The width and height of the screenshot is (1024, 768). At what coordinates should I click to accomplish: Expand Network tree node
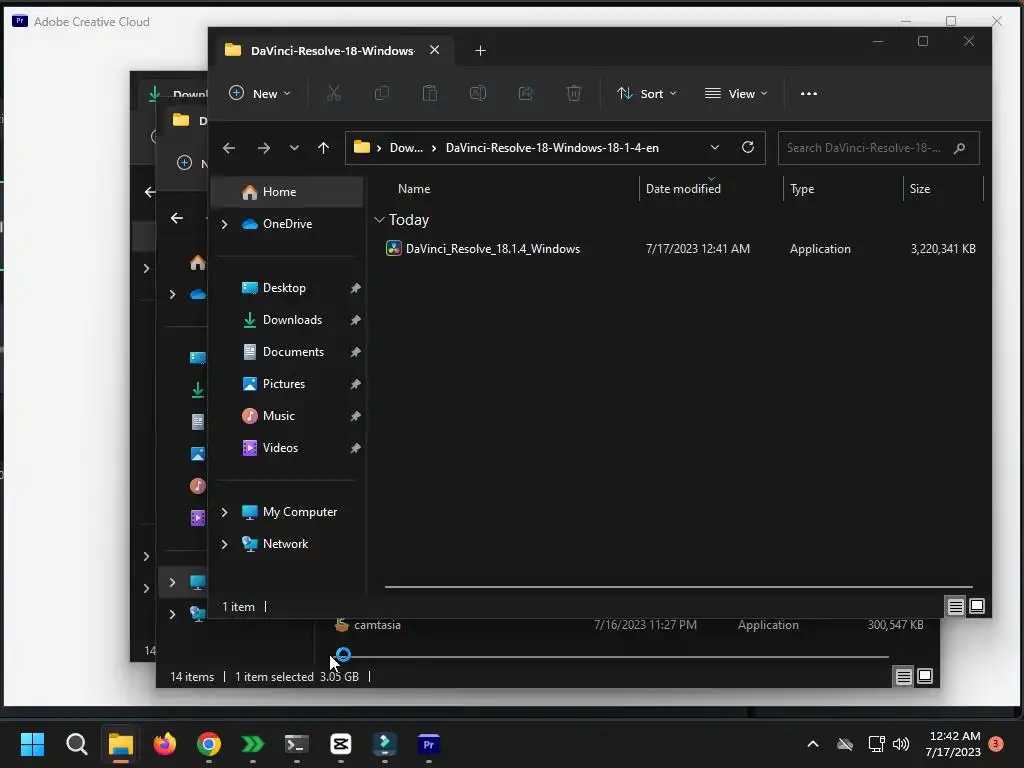click(x=224, y=544)
